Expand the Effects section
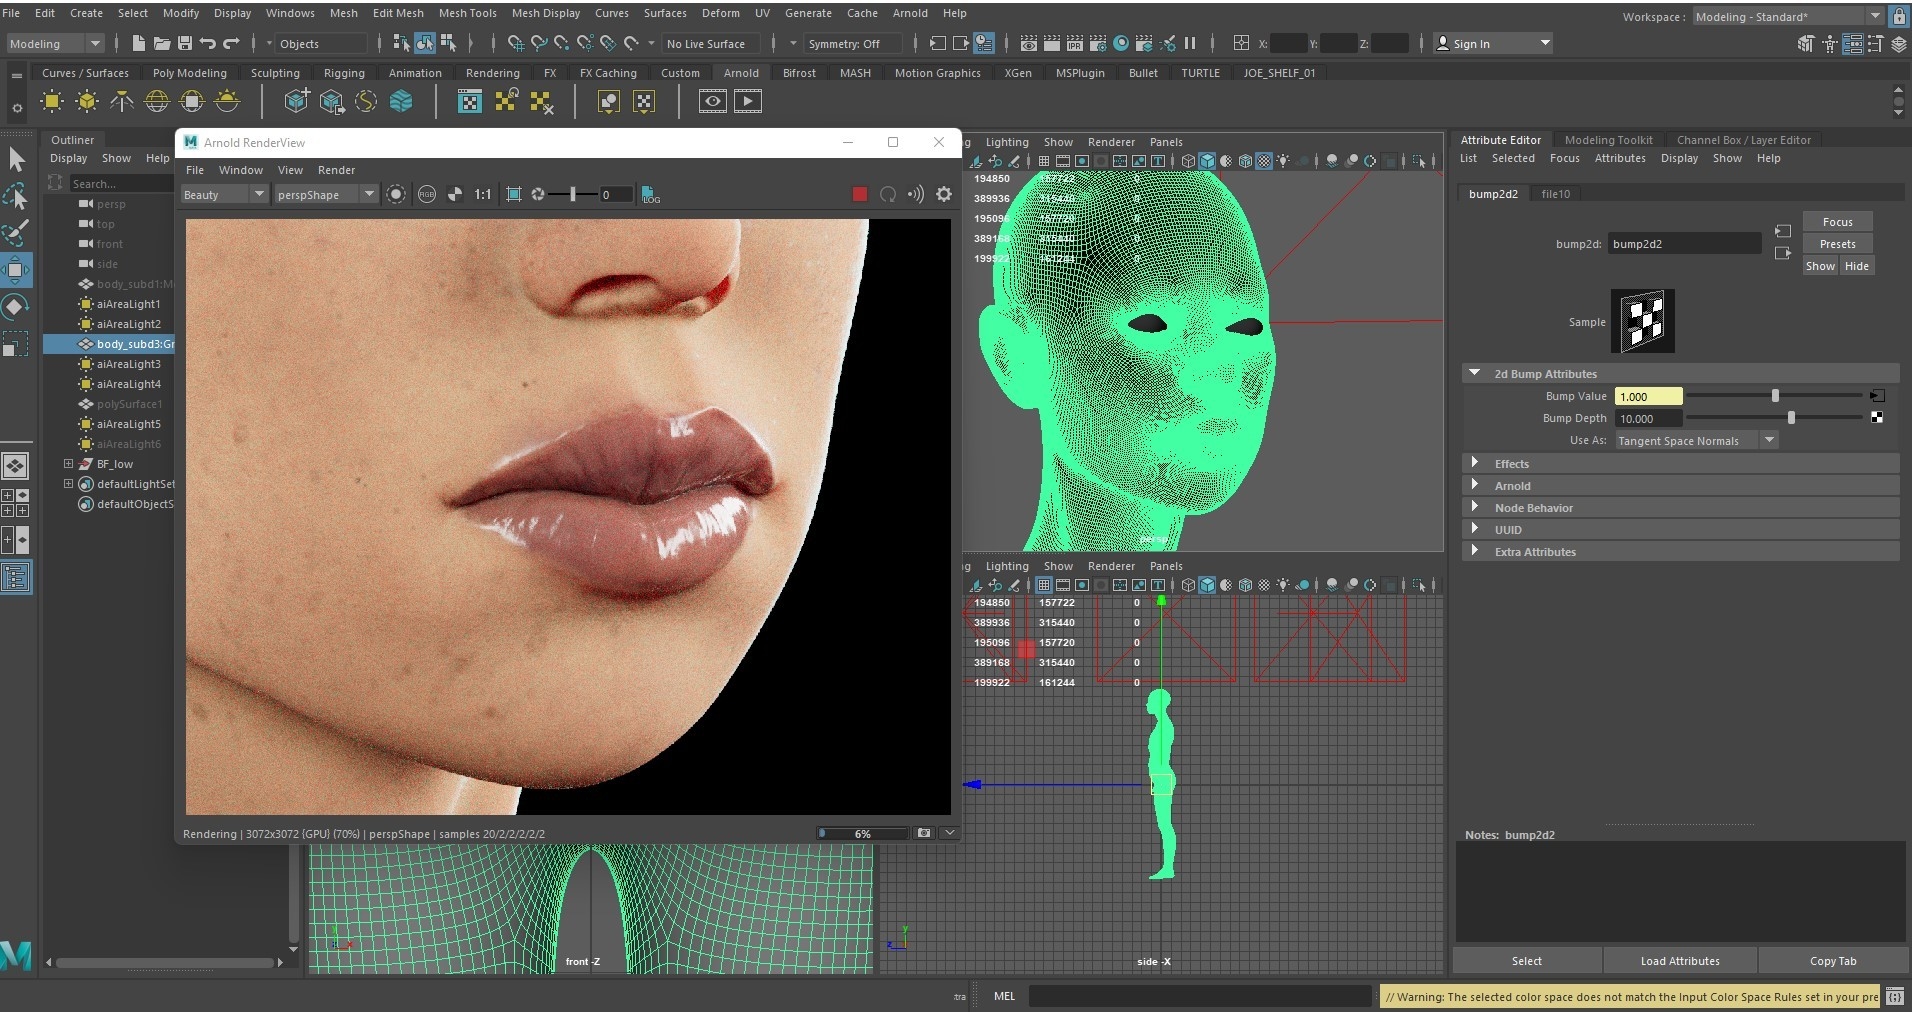The width and height of the screenshot is (1912, 1012). [x=1474, y=463]
